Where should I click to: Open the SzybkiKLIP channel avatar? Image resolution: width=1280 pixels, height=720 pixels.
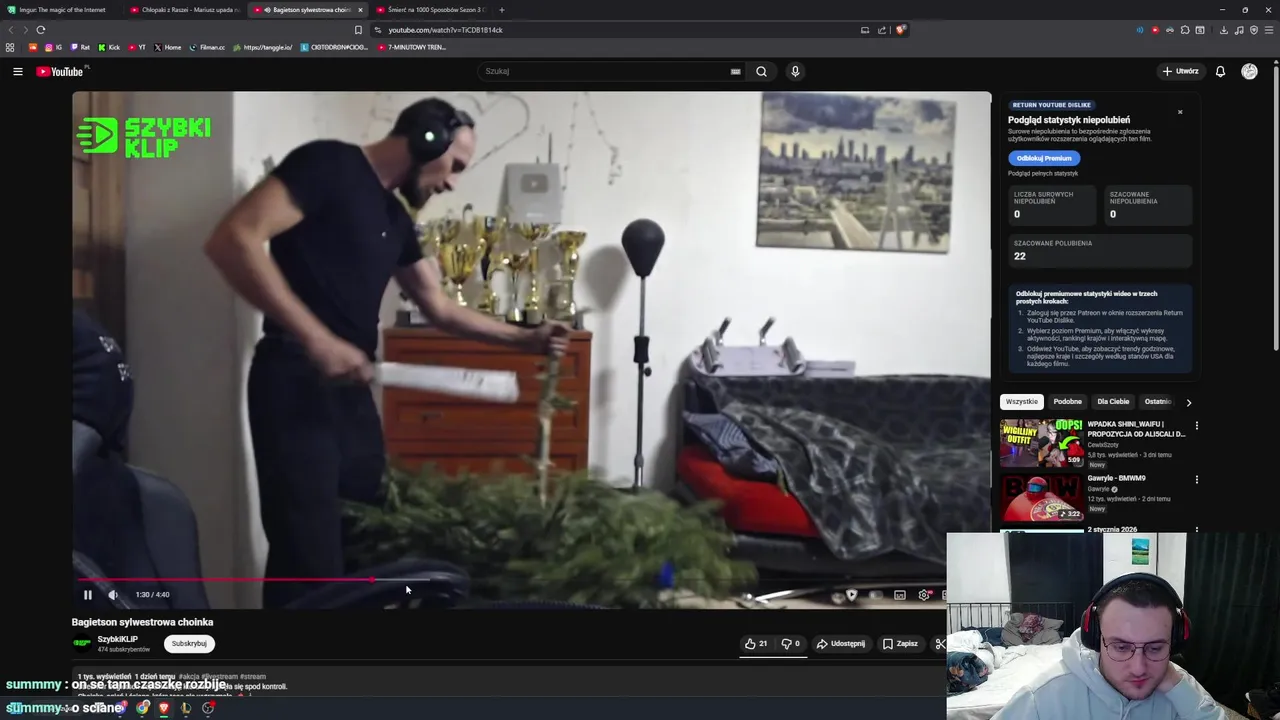click(82, 643)
